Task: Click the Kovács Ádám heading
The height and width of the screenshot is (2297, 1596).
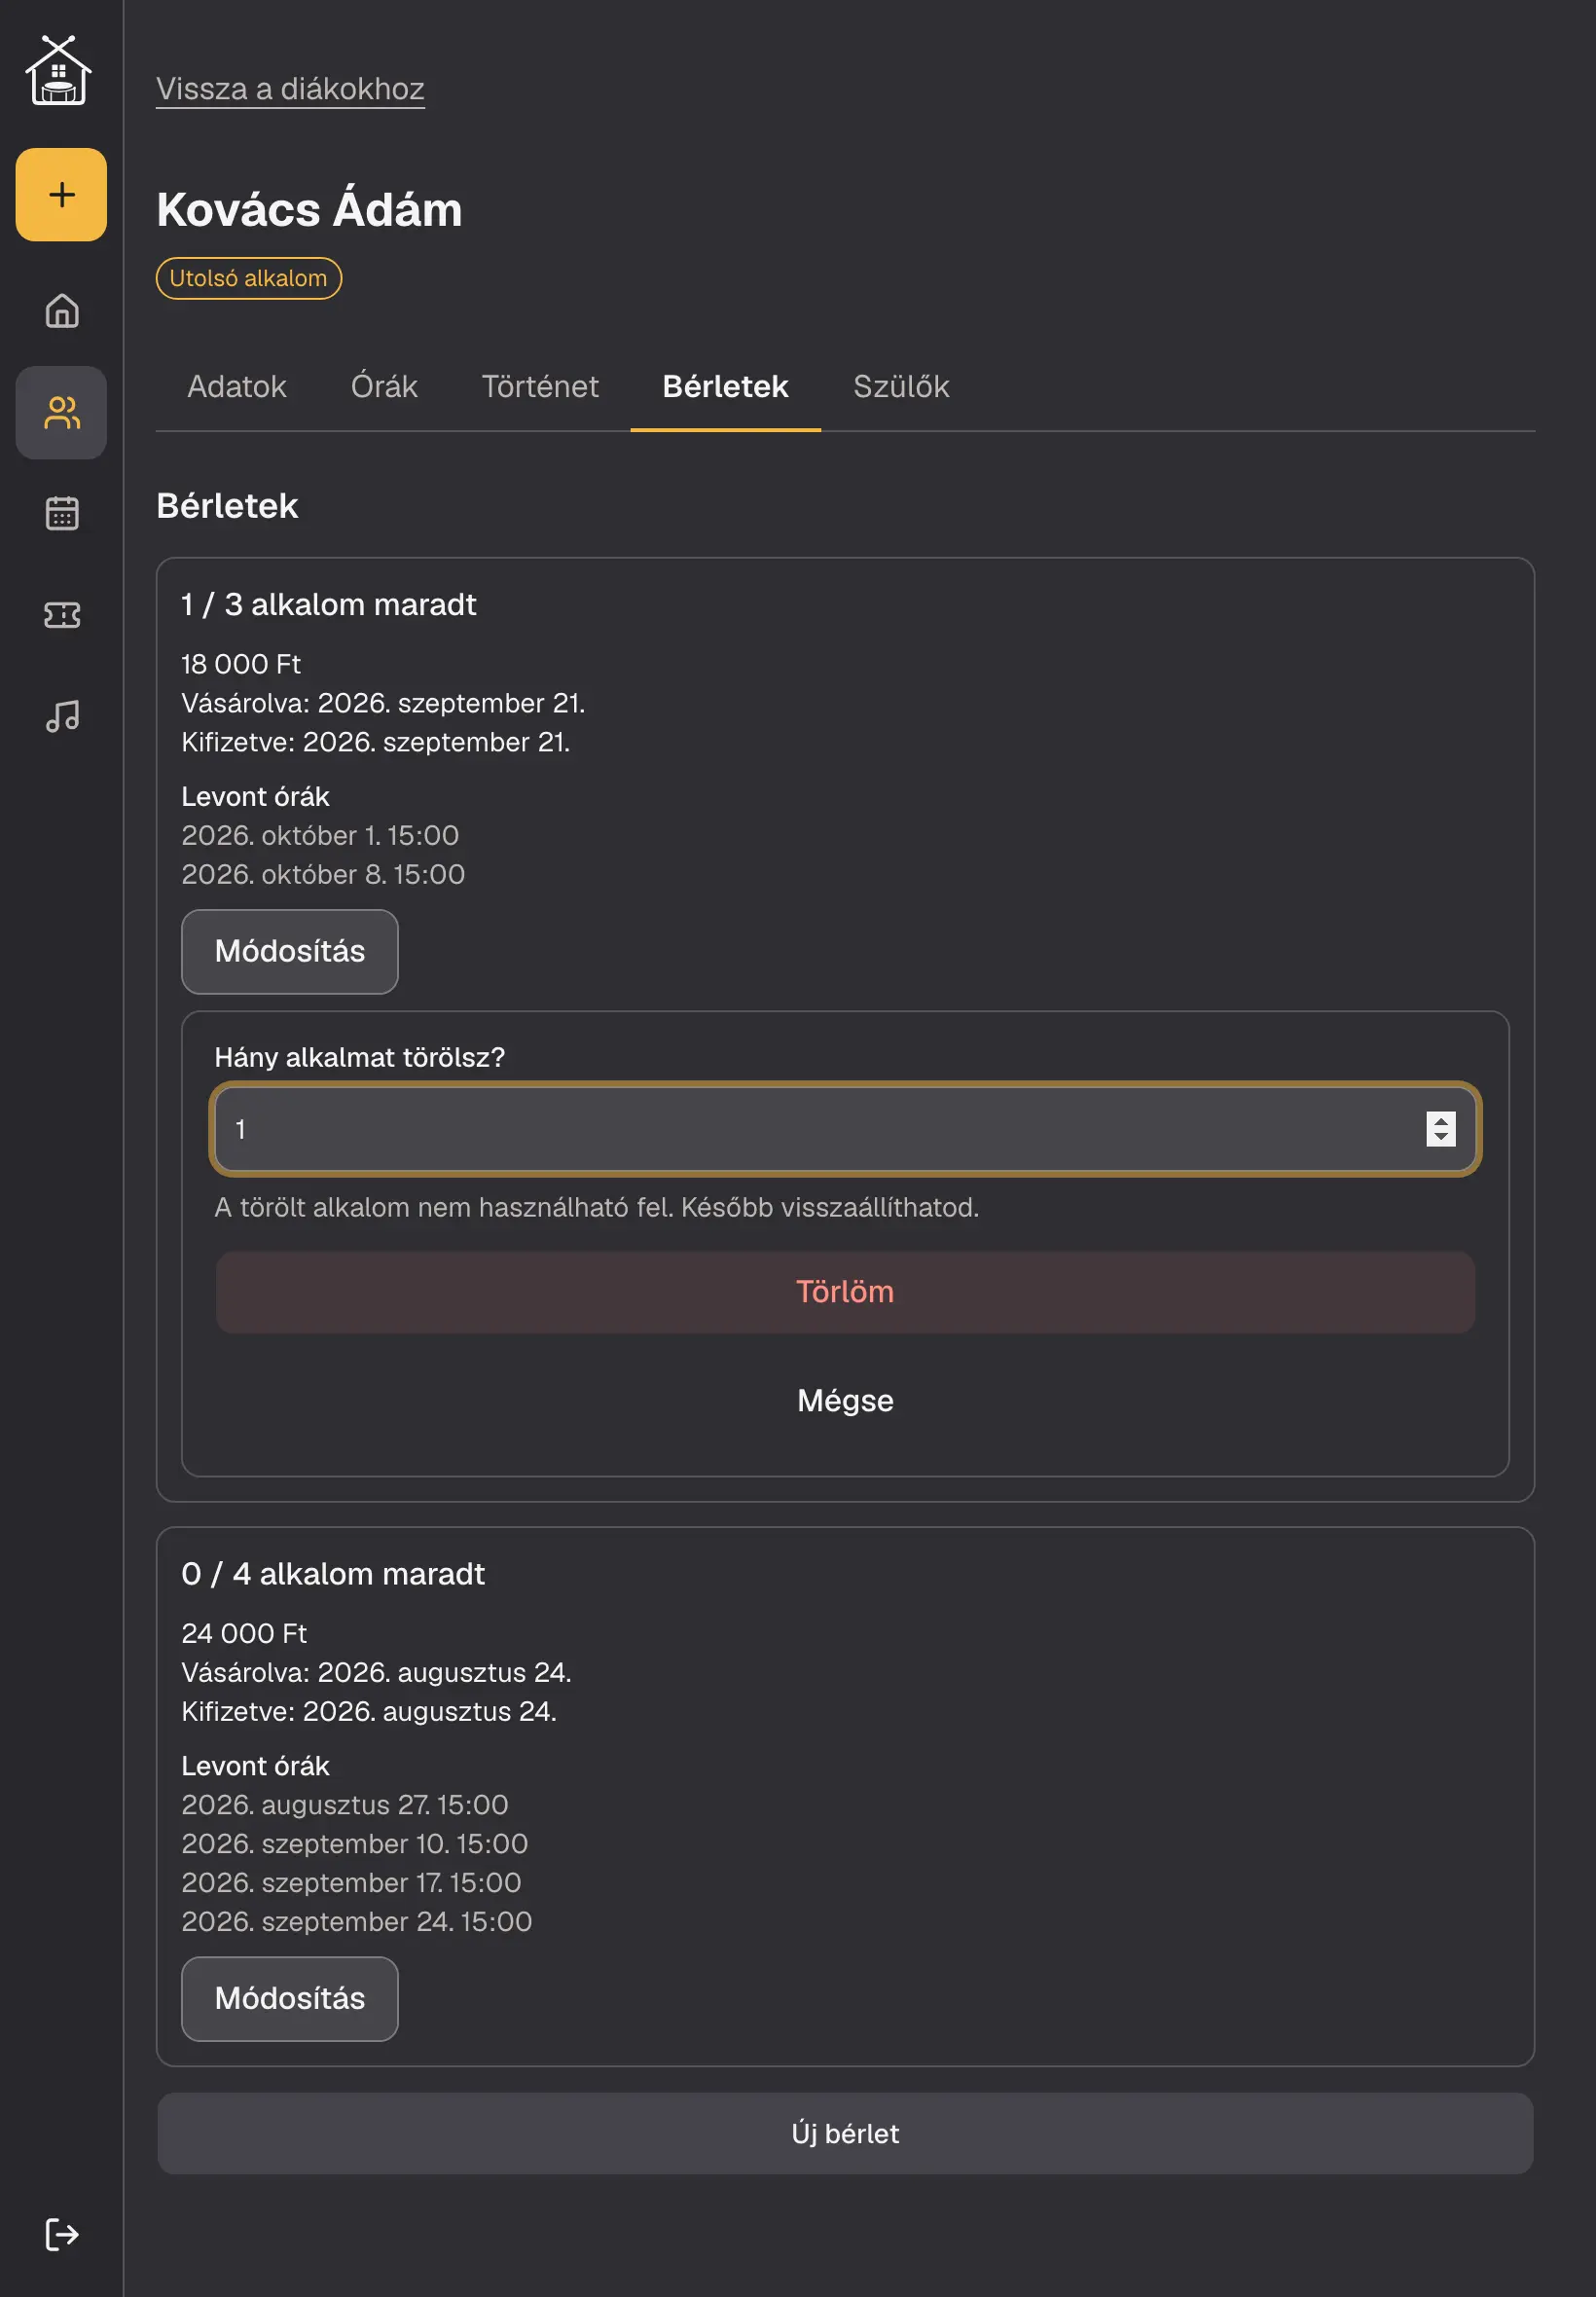Action: [309, 209]
